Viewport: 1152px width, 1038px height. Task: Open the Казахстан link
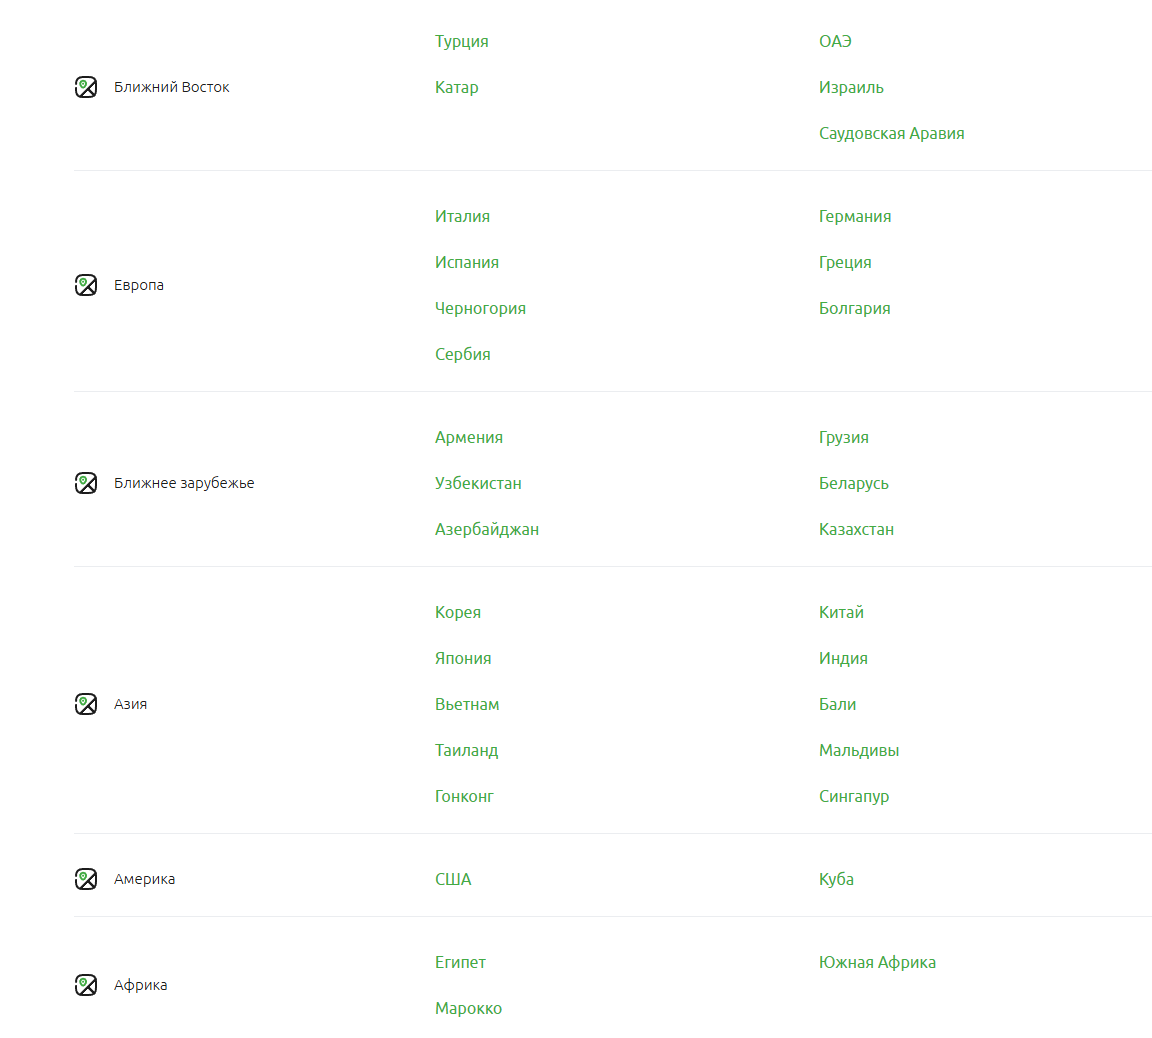coord(857,530)
